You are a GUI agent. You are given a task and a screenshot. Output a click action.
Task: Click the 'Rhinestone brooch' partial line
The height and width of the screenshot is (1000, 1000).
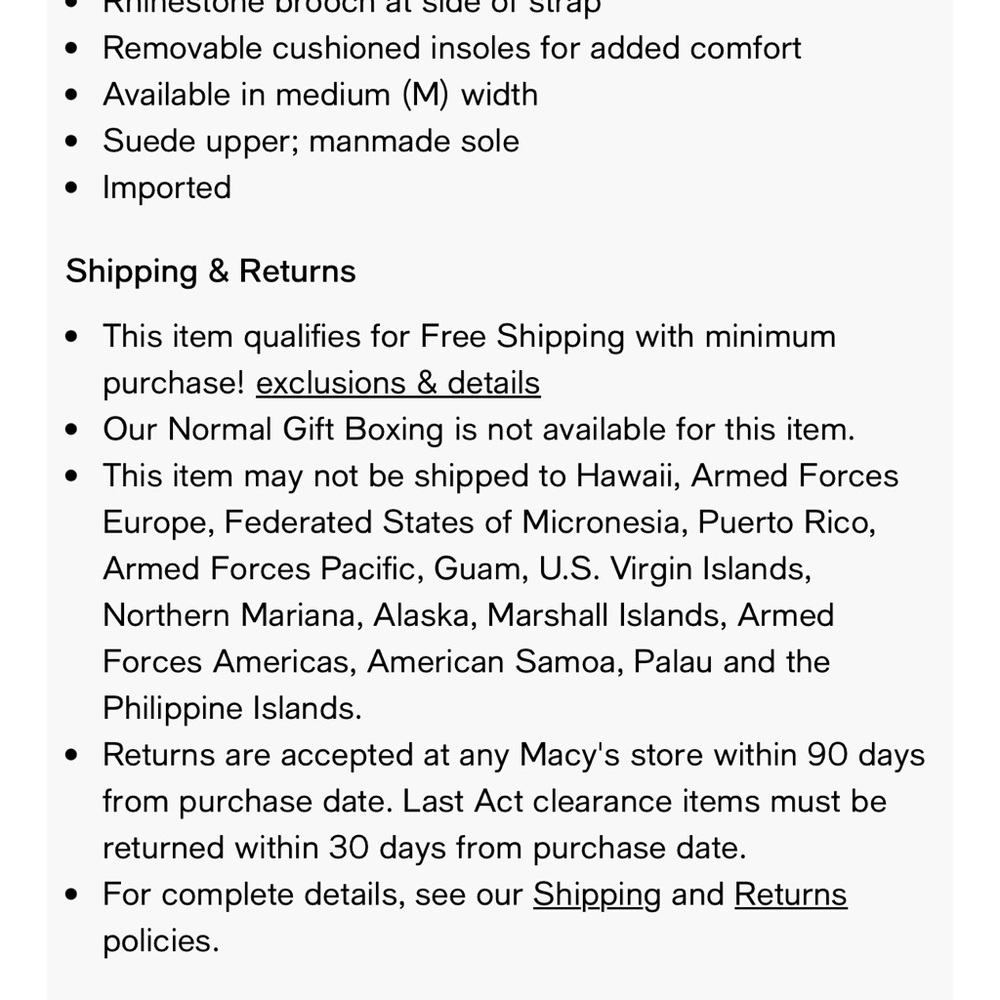[351, 6]
